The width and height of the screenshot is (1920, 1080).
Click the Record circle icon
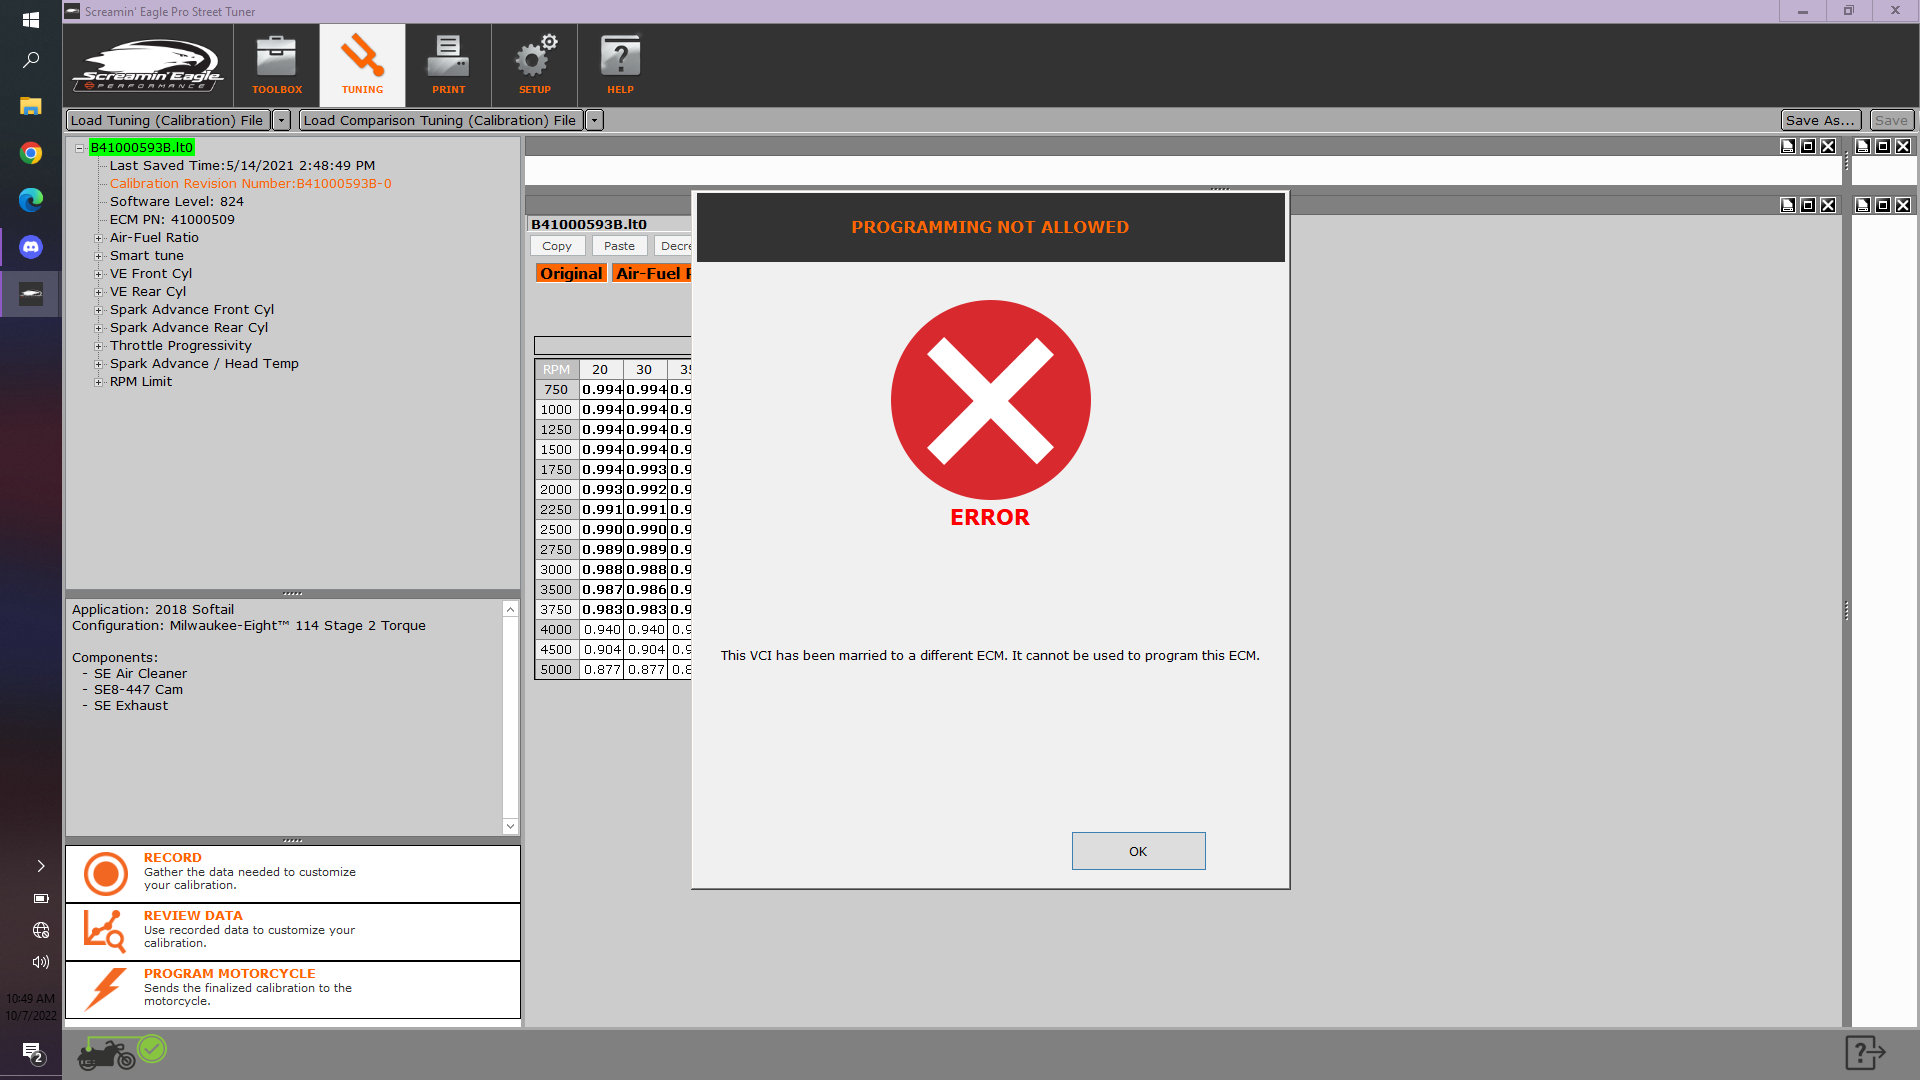(x=105, y=873)
